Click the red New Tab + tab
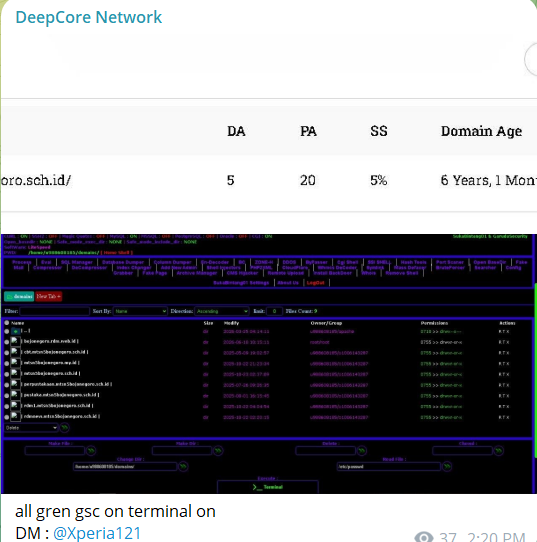 tap(48, 297)
